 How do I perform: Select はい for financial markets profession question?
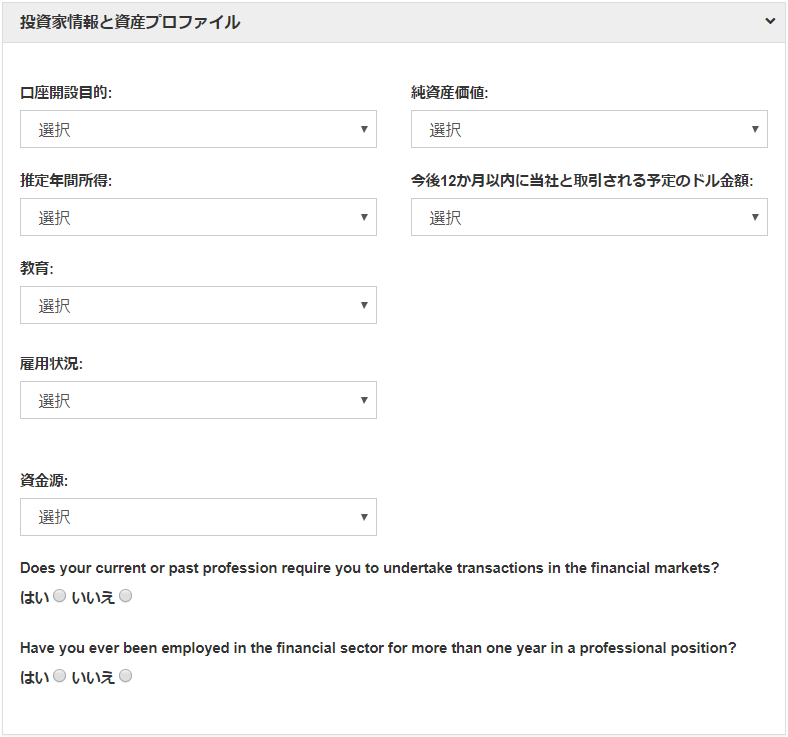click(x=59, y=597)
